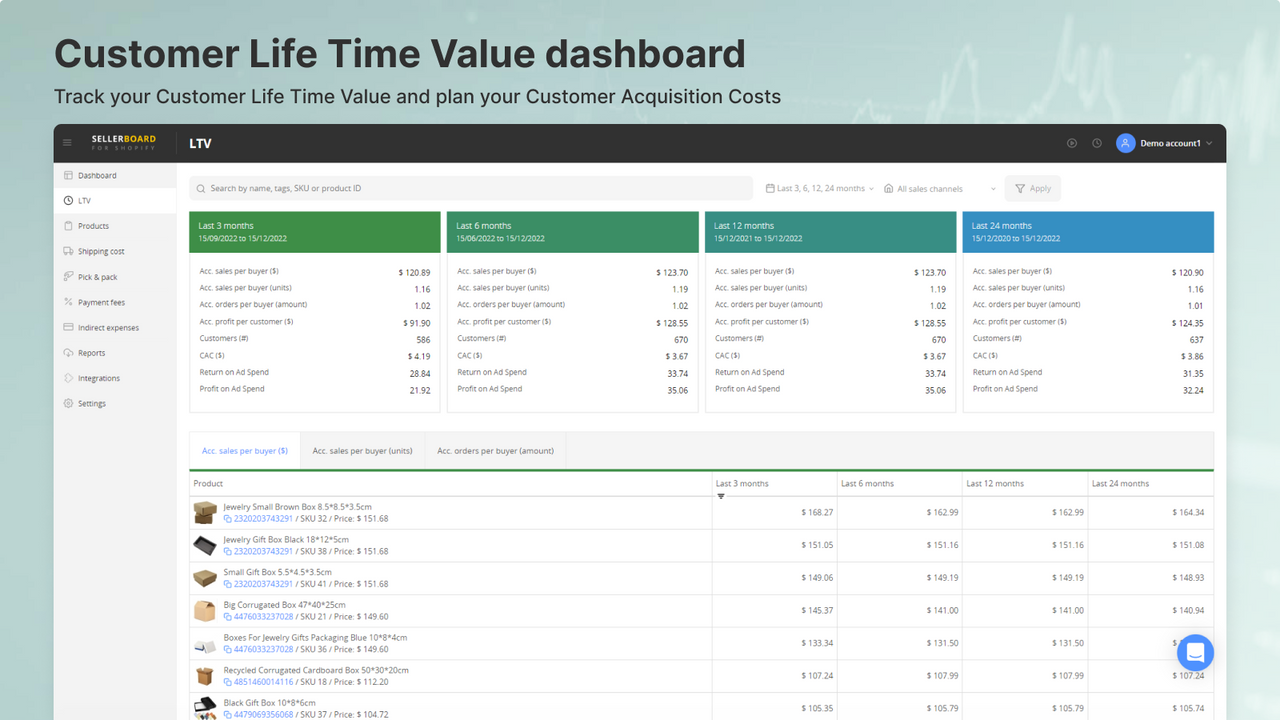Select the Last 24 months card header
Screen dimensions: 1280x720
(1089, 232)
